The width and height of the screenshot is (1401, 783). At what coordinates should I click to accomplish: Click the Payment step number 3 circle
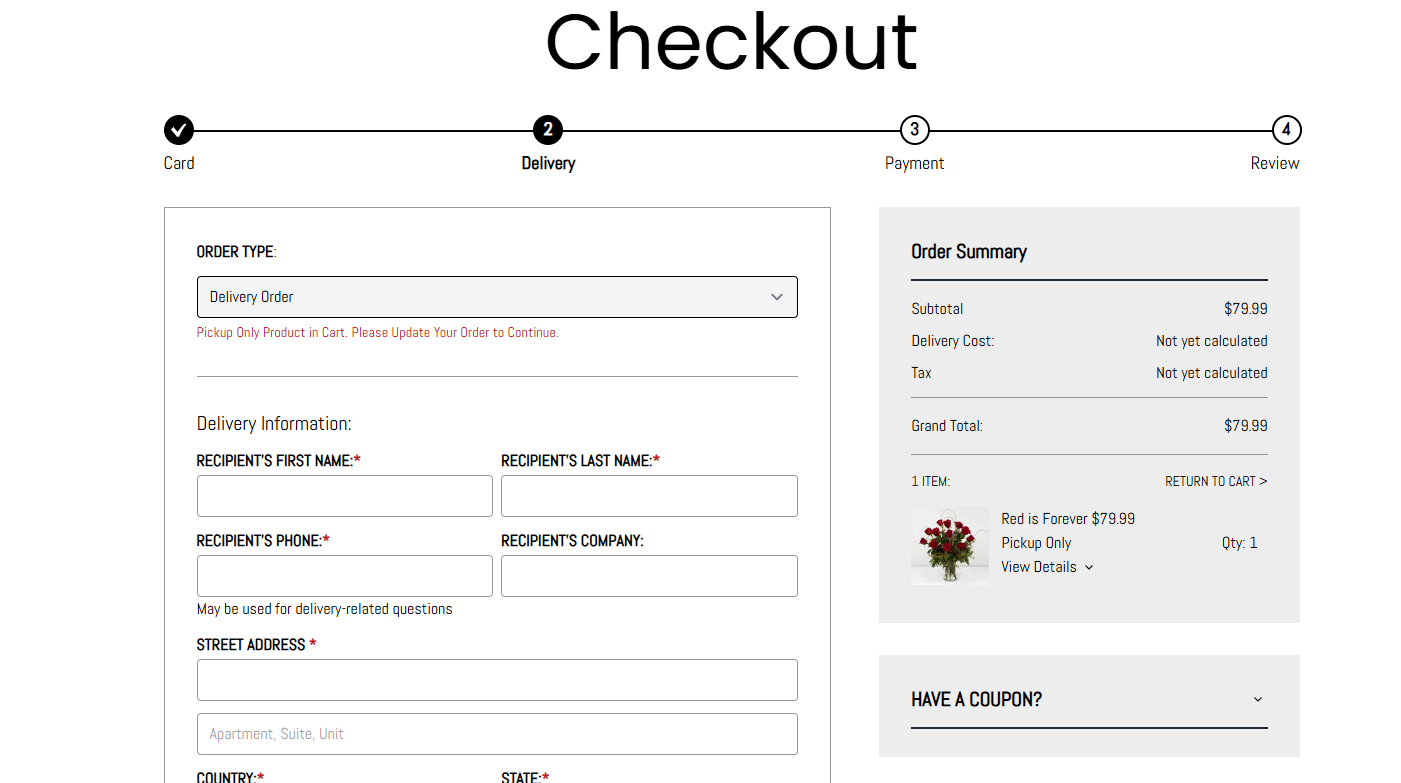[914, 130]
